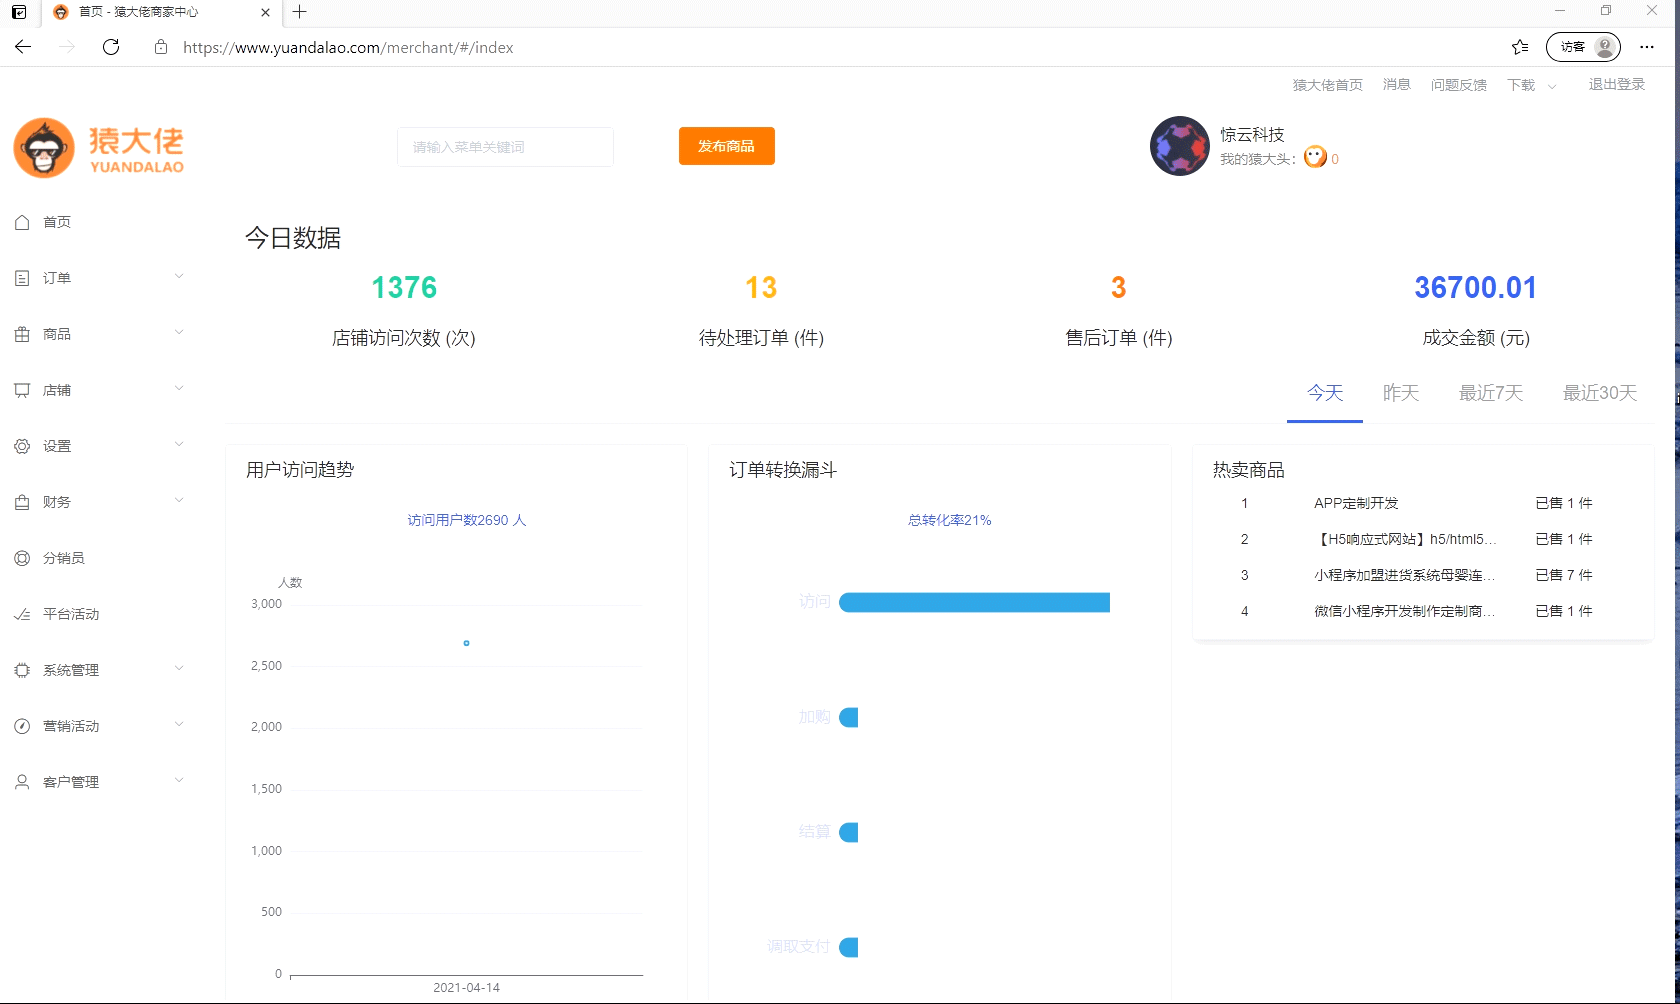Image resolution: width=1680 pixels, height=1004 pixels.
Task: Expand the 营销活动 sidebar menu
Action: pyautogui.click(x=179, y=724)
